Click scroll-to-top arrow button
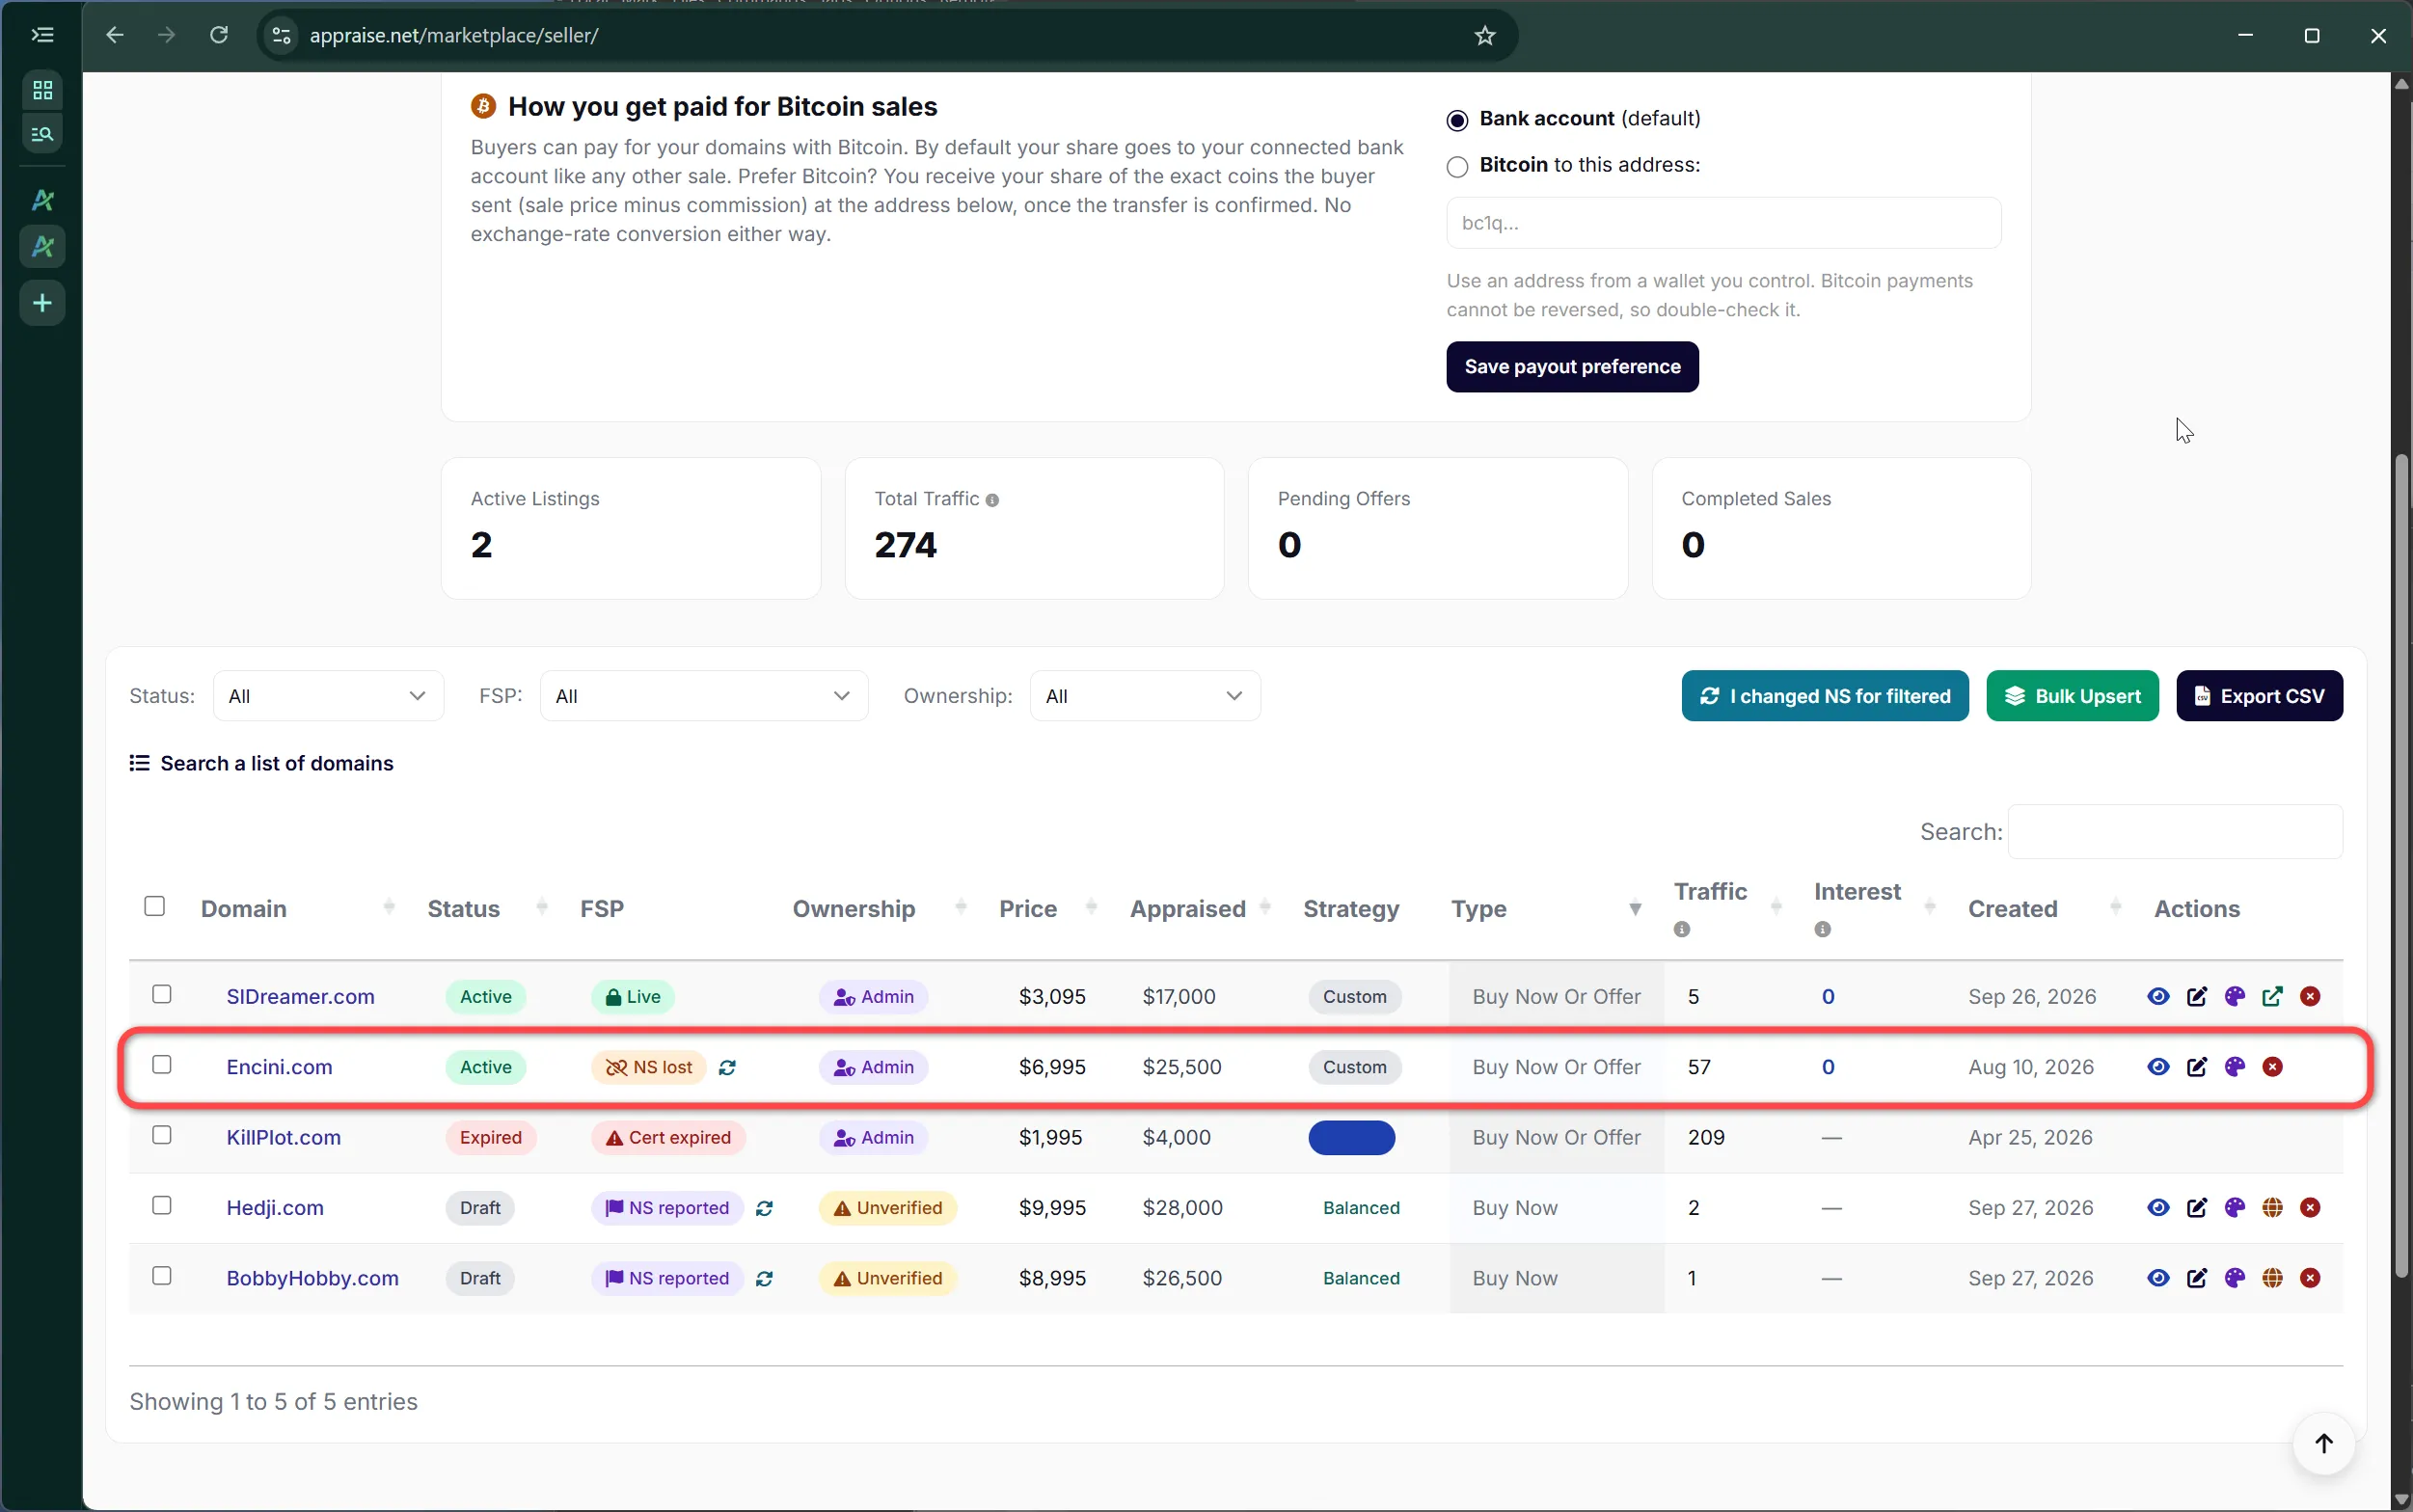Screen dimensions: 2413x1512 pyautogui.click(x=2323, y=1443)
